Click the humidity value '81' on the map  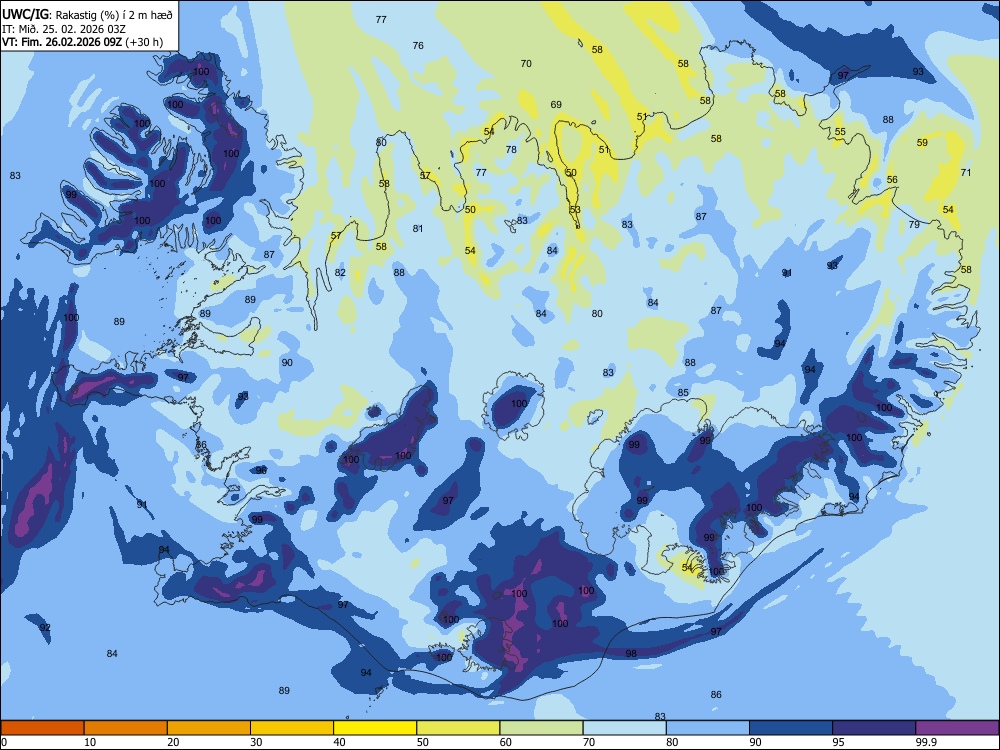pyautogui.click(x=418, y=228)
